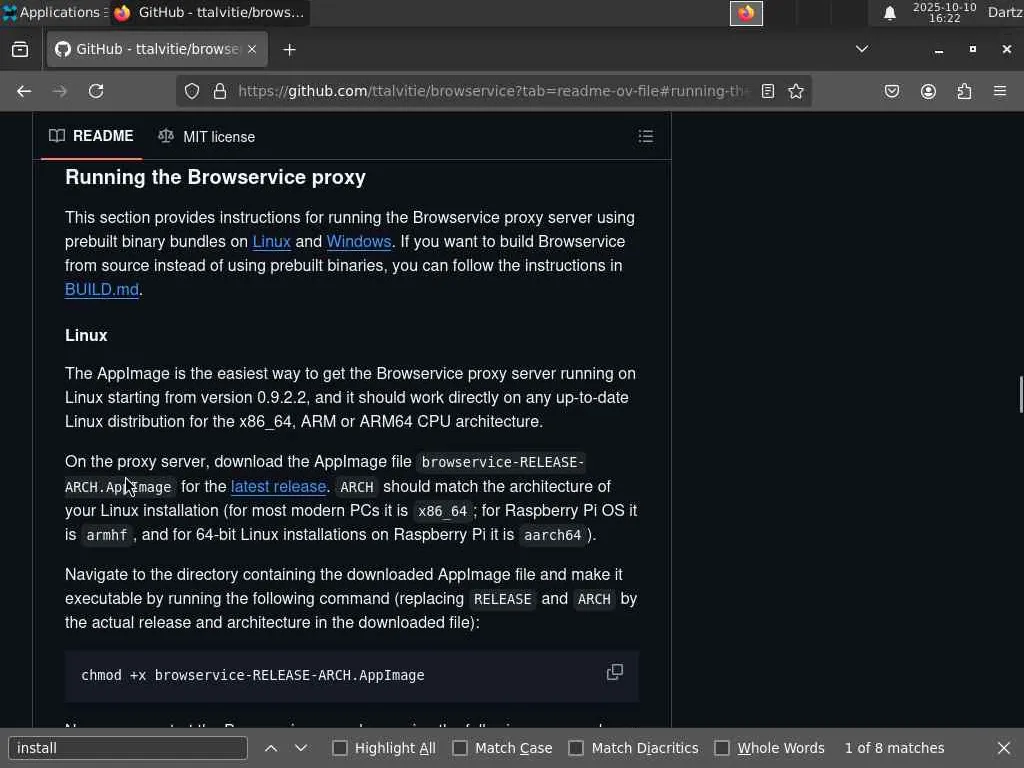Viewport: 1024px width, 768px height.
Task: Click the 'Linux' subheading
Action: click(x=86, y=335)
